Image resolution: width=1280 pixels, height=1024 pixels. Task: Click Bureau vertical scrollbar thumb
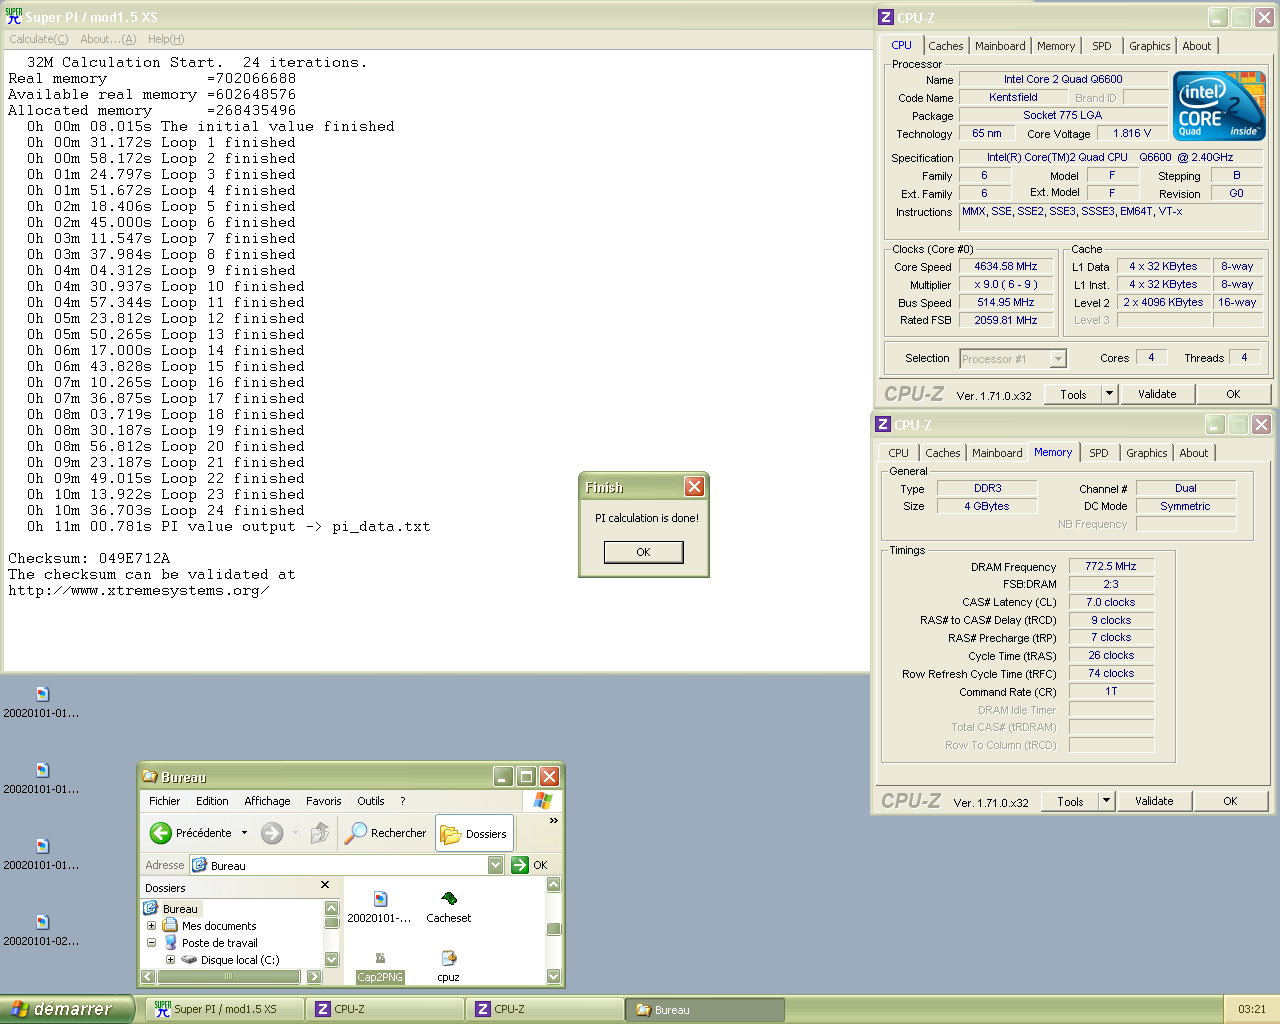(553, 929)
